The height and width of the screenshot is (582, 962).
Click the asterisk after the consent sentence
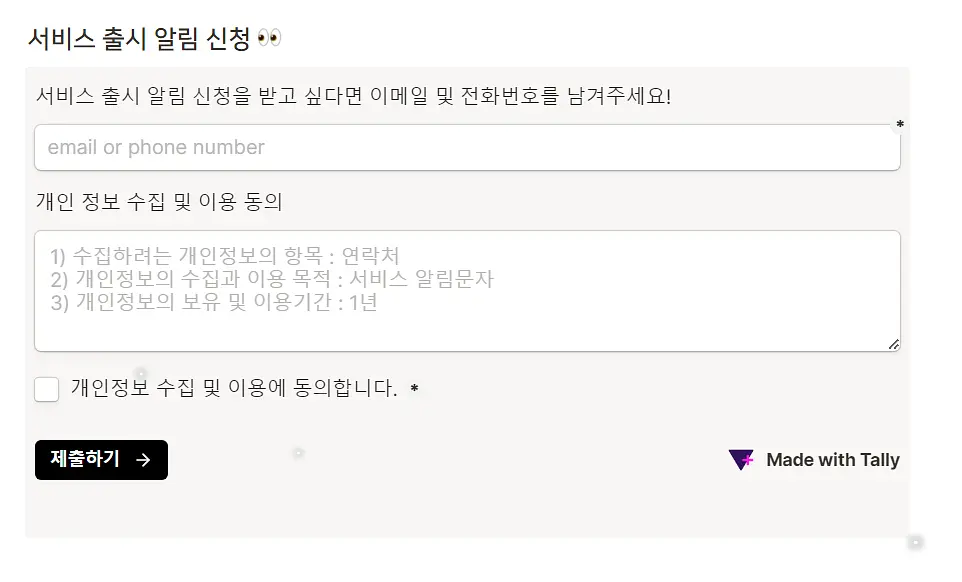point(415,388)
